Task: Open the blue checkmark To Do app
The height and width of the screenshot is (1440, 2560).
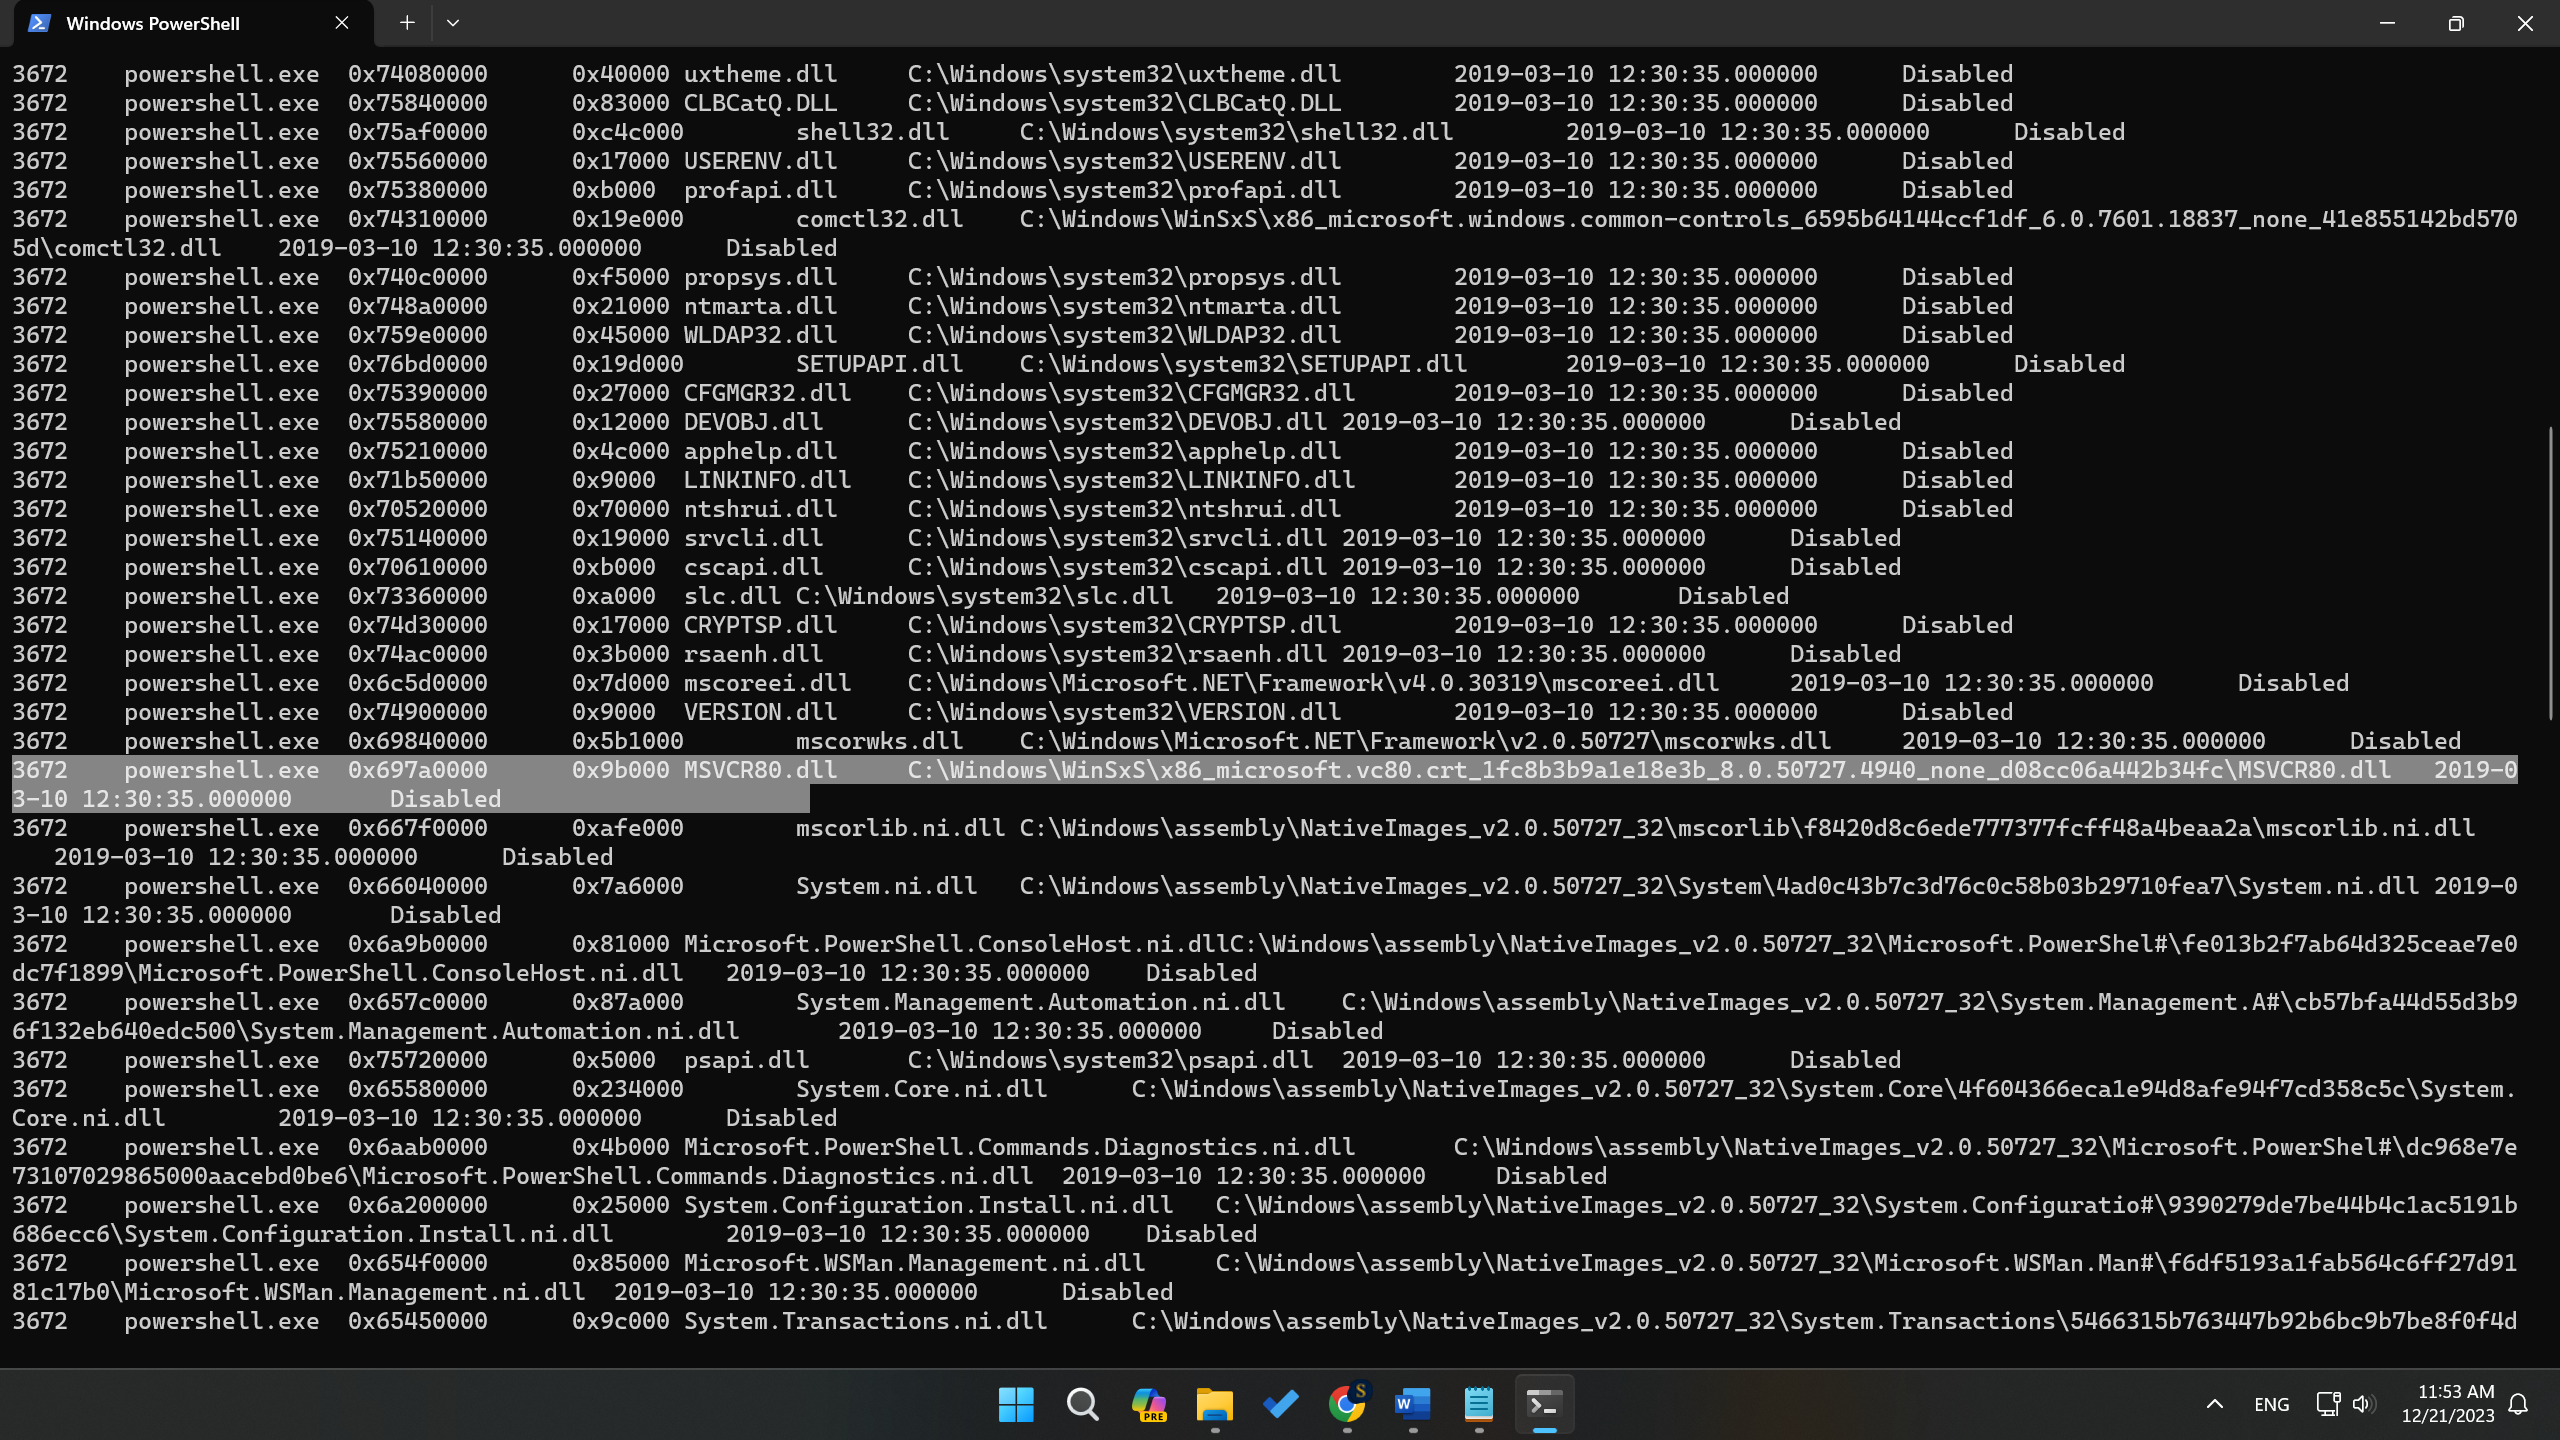Action: click(1280, 1405)
